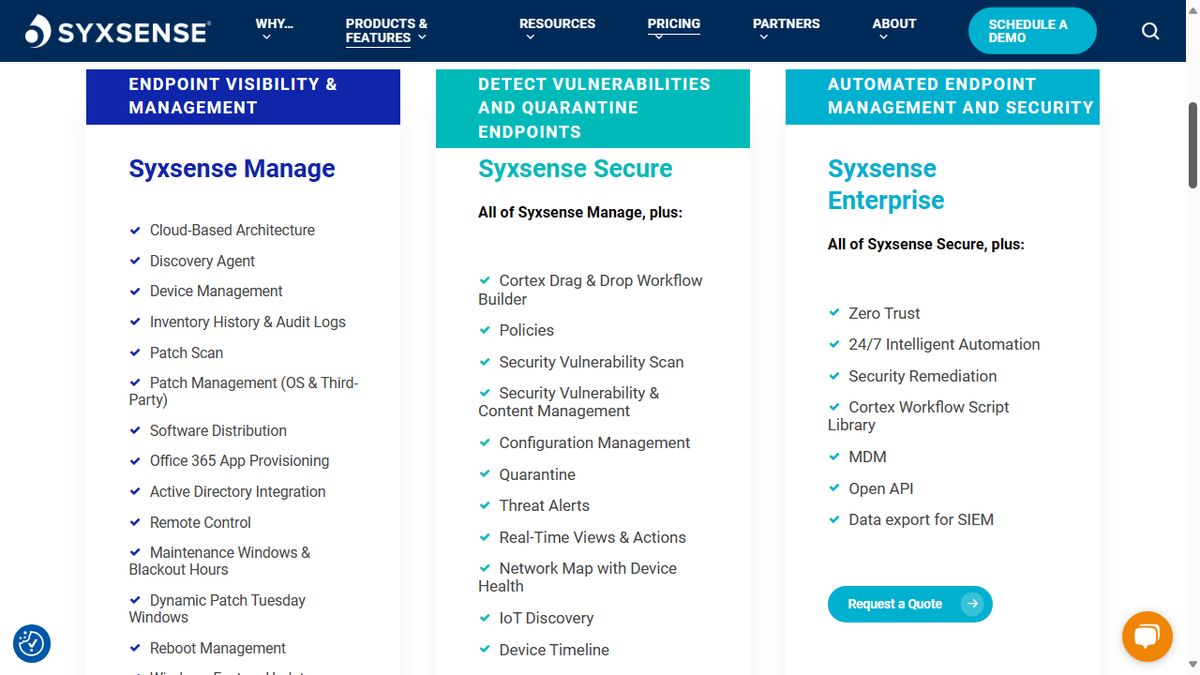The image size is (1200, 675).
Task: Click the arrow icon inside Request a Quote
Action: click(972, 604)
